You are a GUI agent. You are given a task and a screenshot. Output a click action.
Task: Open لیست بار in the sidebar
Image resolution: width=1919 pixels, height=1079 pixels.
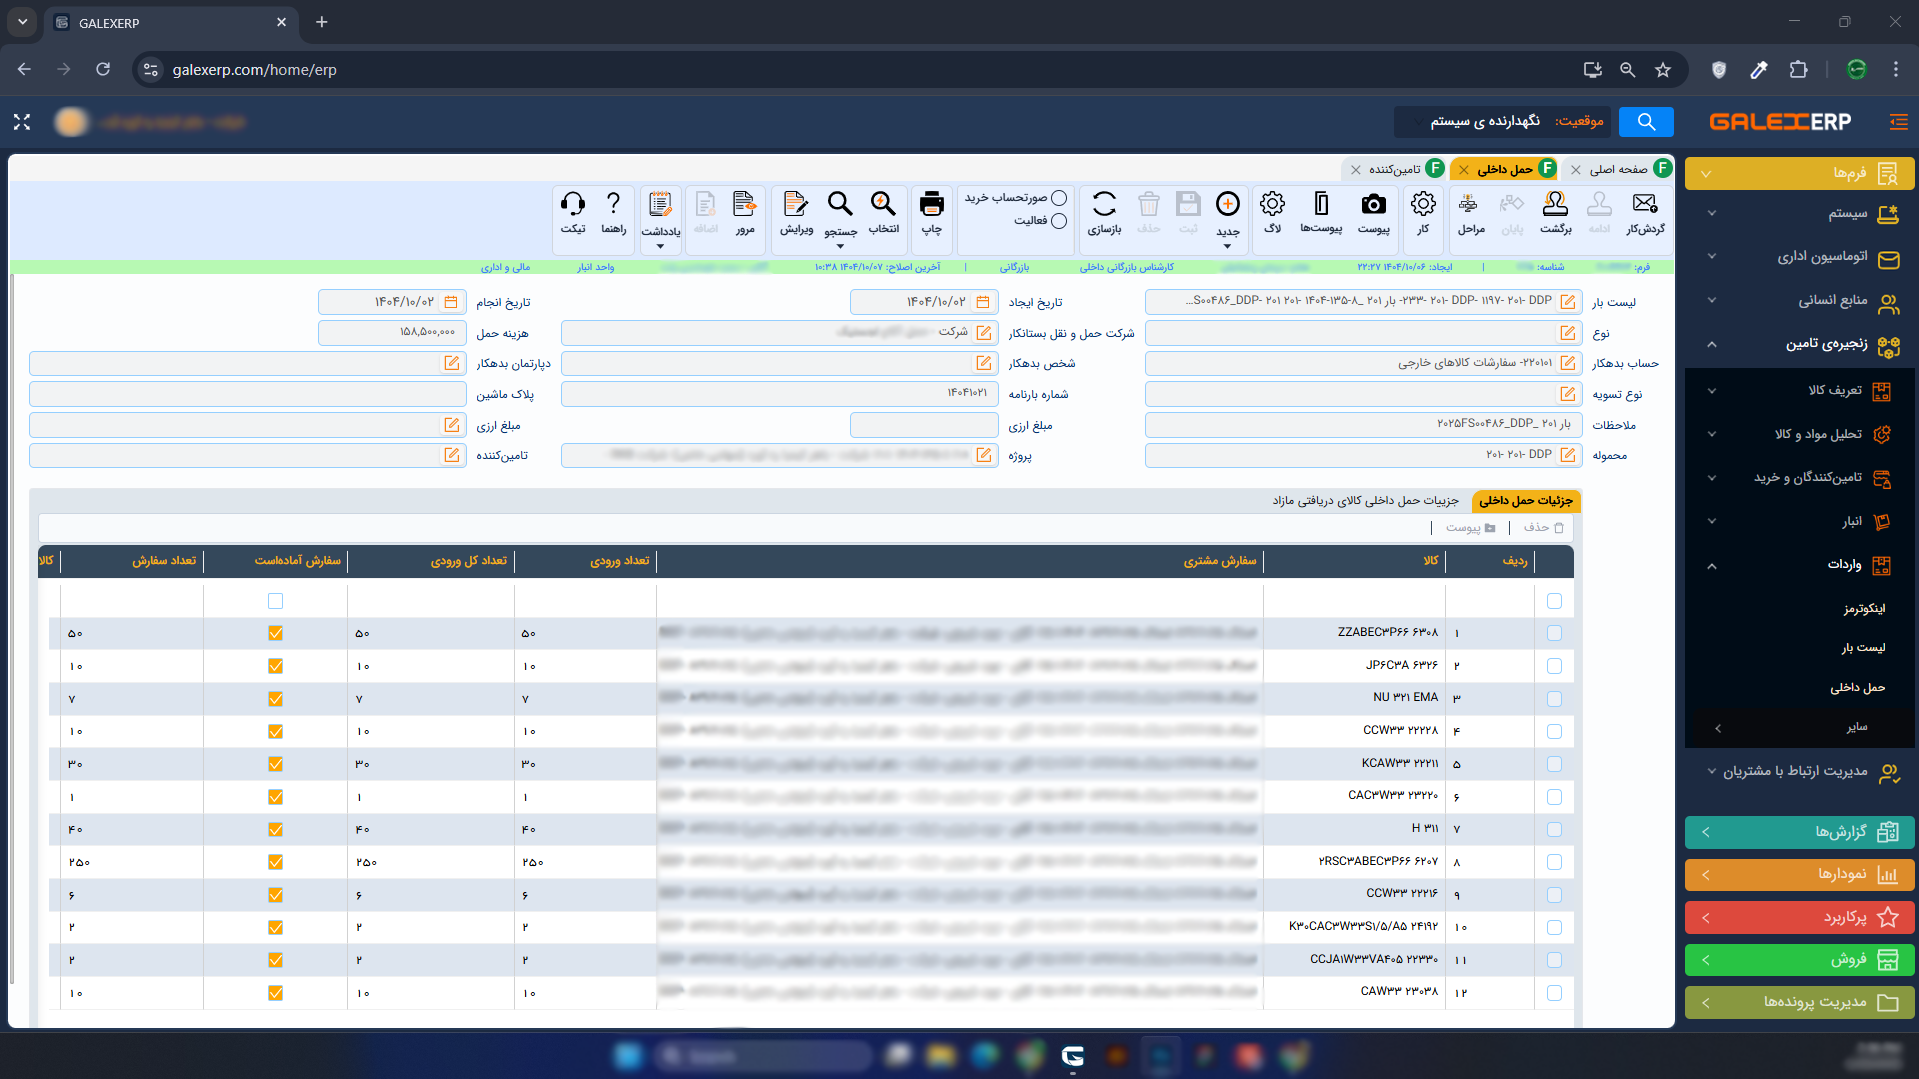point(1863,648)
